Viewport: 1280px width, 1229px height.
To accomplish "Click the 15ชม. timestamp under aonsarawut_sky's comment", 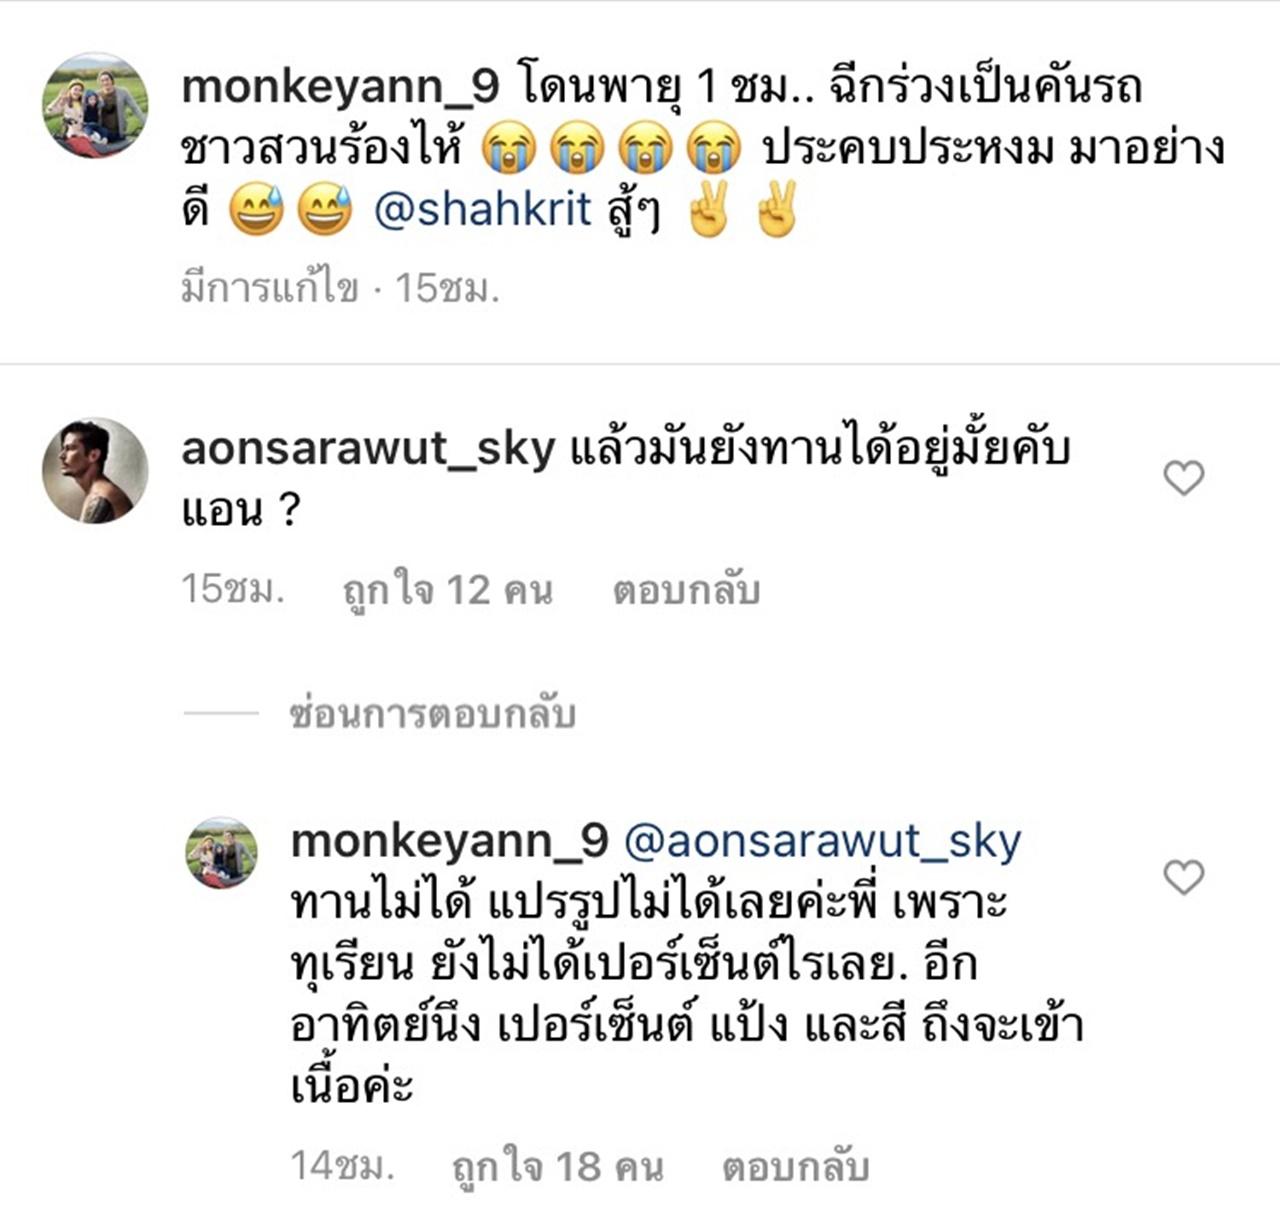I will (233, 589).
